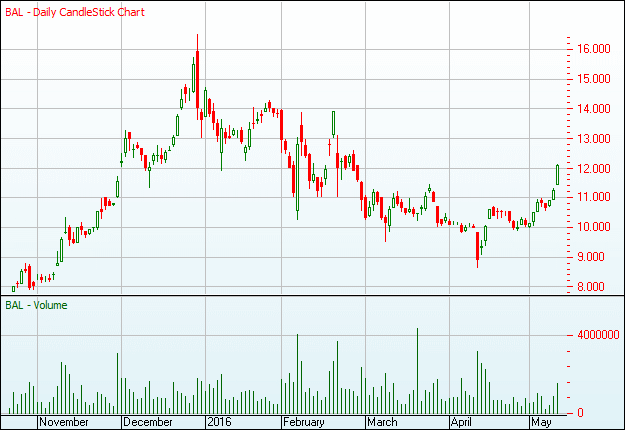Select the 8.000 price axis label

pyautogui.click(x=591, y=287)
